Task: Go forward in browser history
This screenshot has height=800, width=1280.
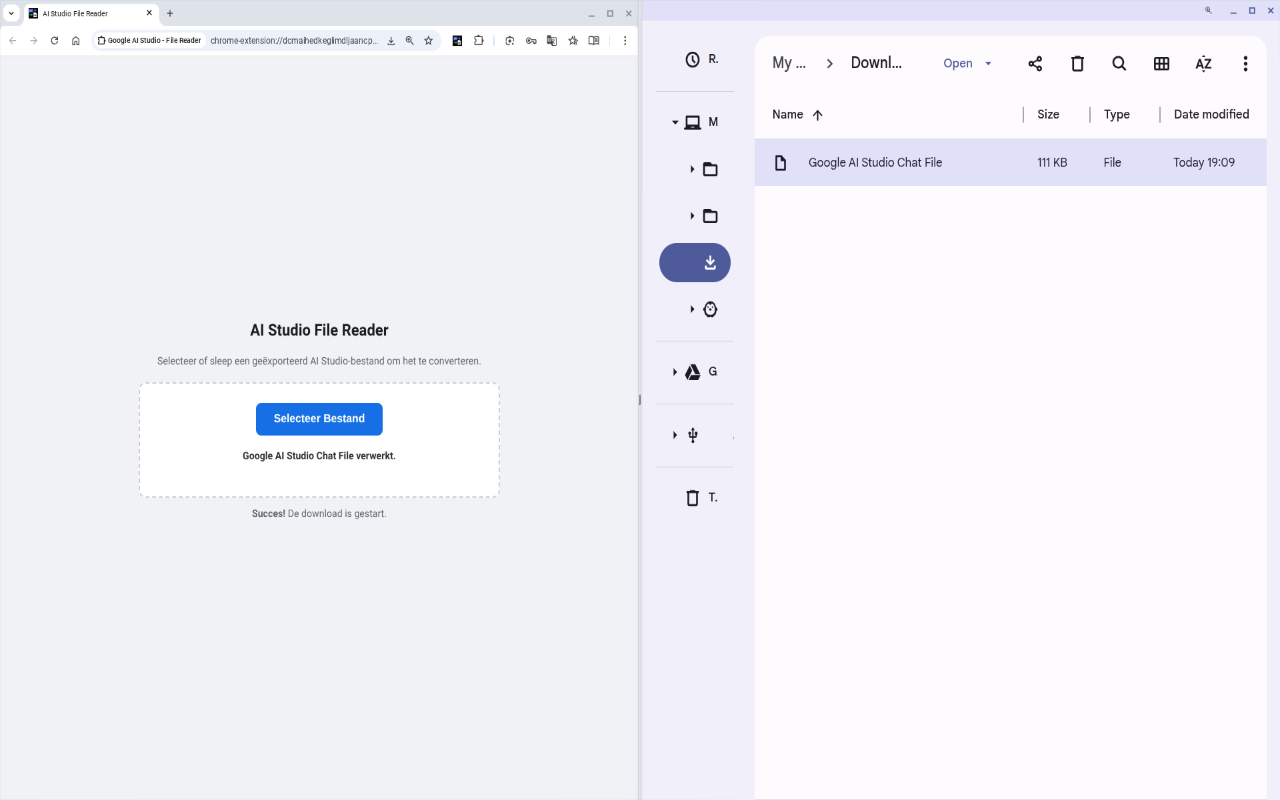Action: pos(34,41)
